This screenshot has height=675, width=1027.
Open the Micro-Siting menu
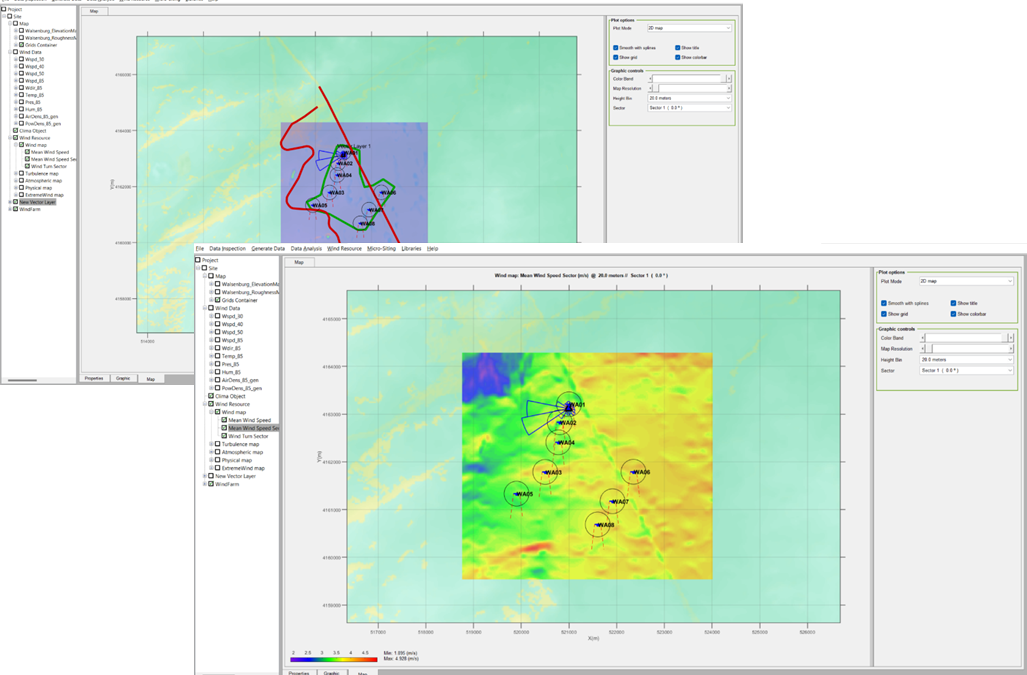tap(381, 248)
